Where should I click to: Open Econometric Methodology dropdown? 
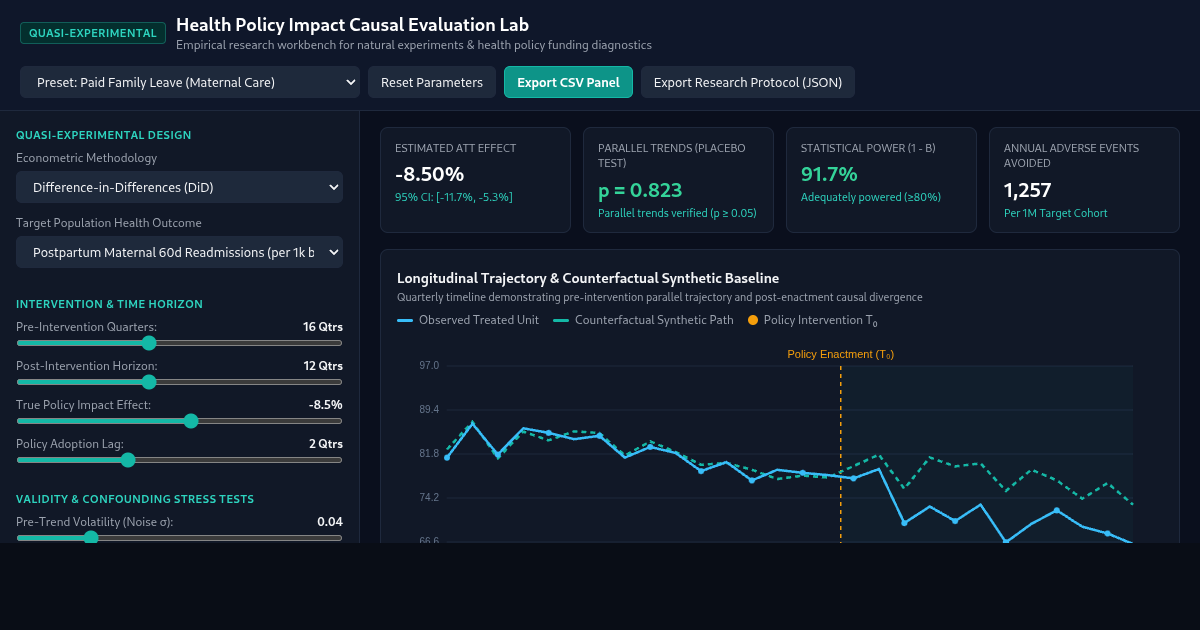[x=179, y=187]
